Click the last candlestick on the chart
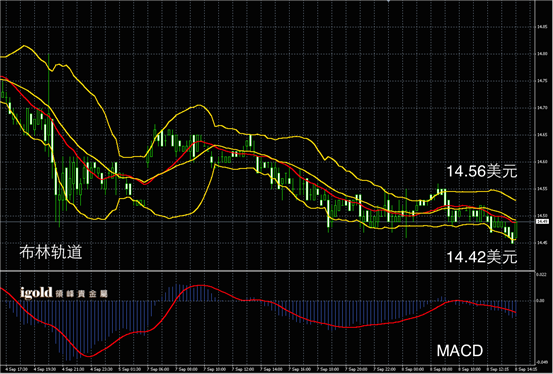553x374 pixels. point(516,230)
